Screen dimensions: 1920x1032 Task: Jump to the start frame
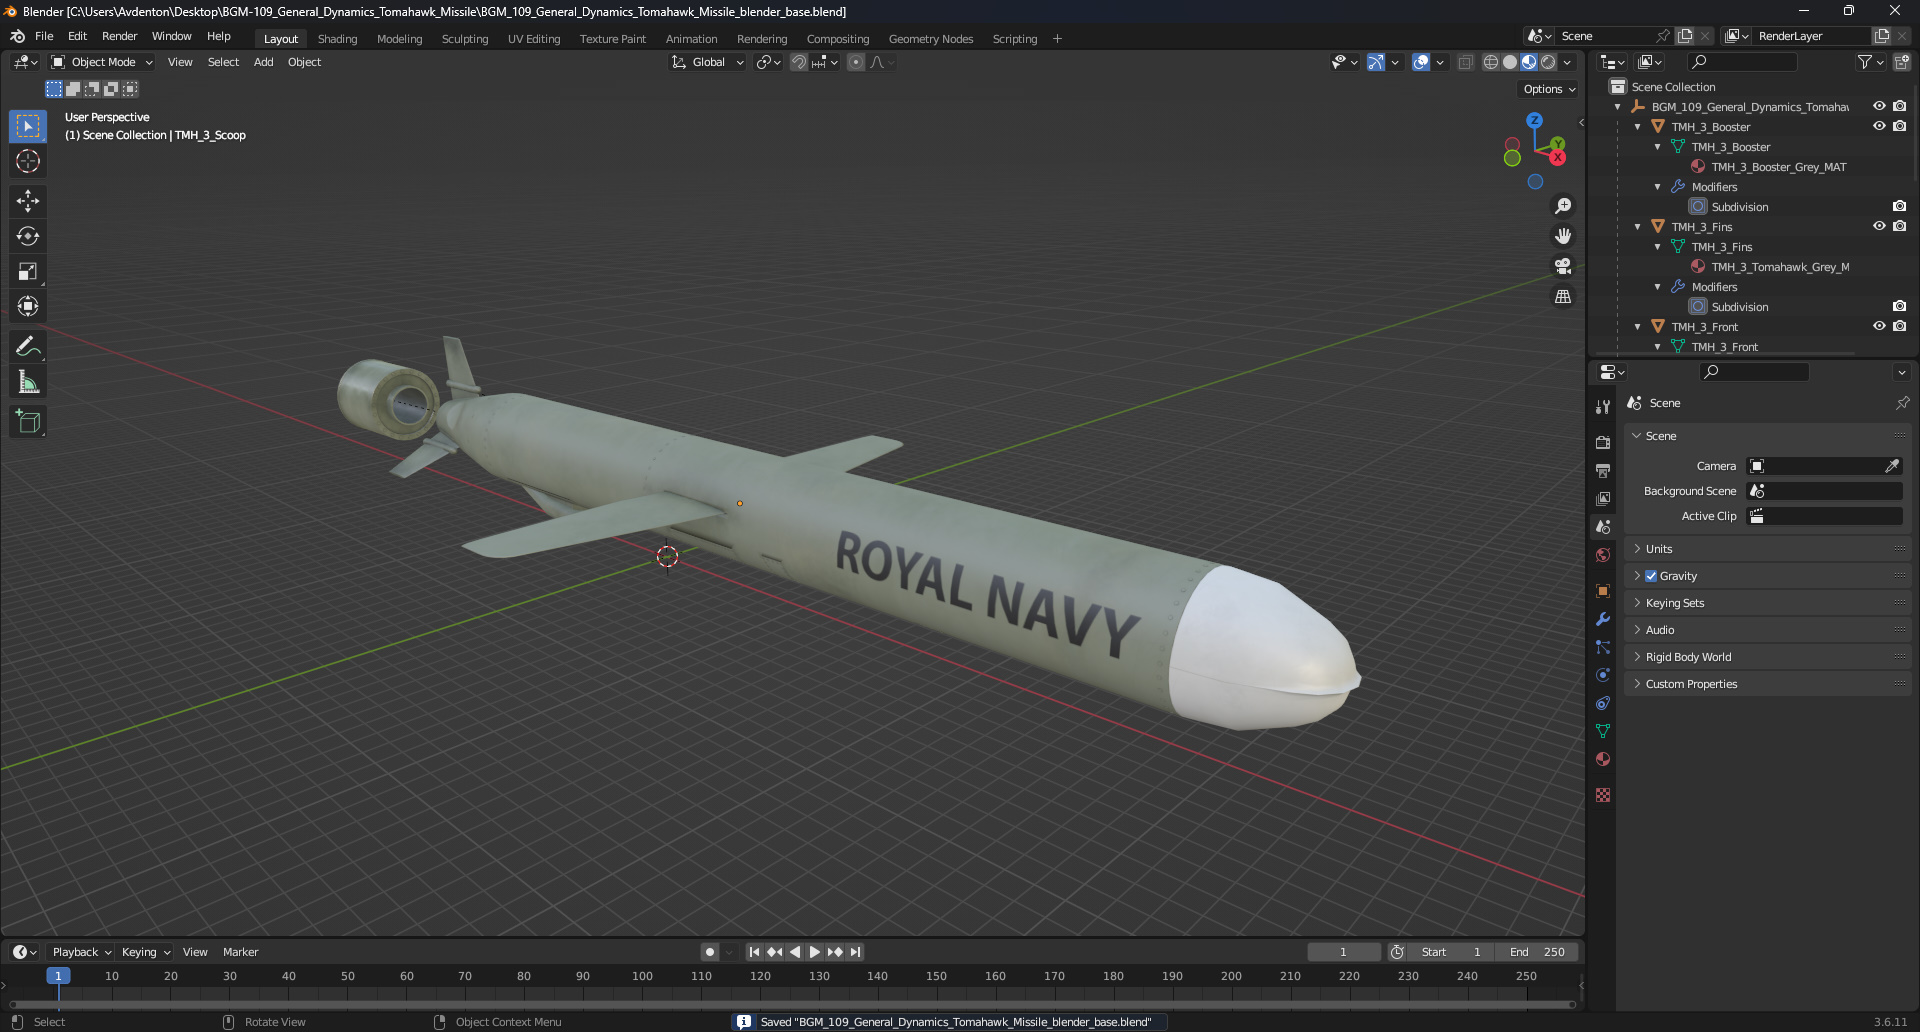[754, 952]
